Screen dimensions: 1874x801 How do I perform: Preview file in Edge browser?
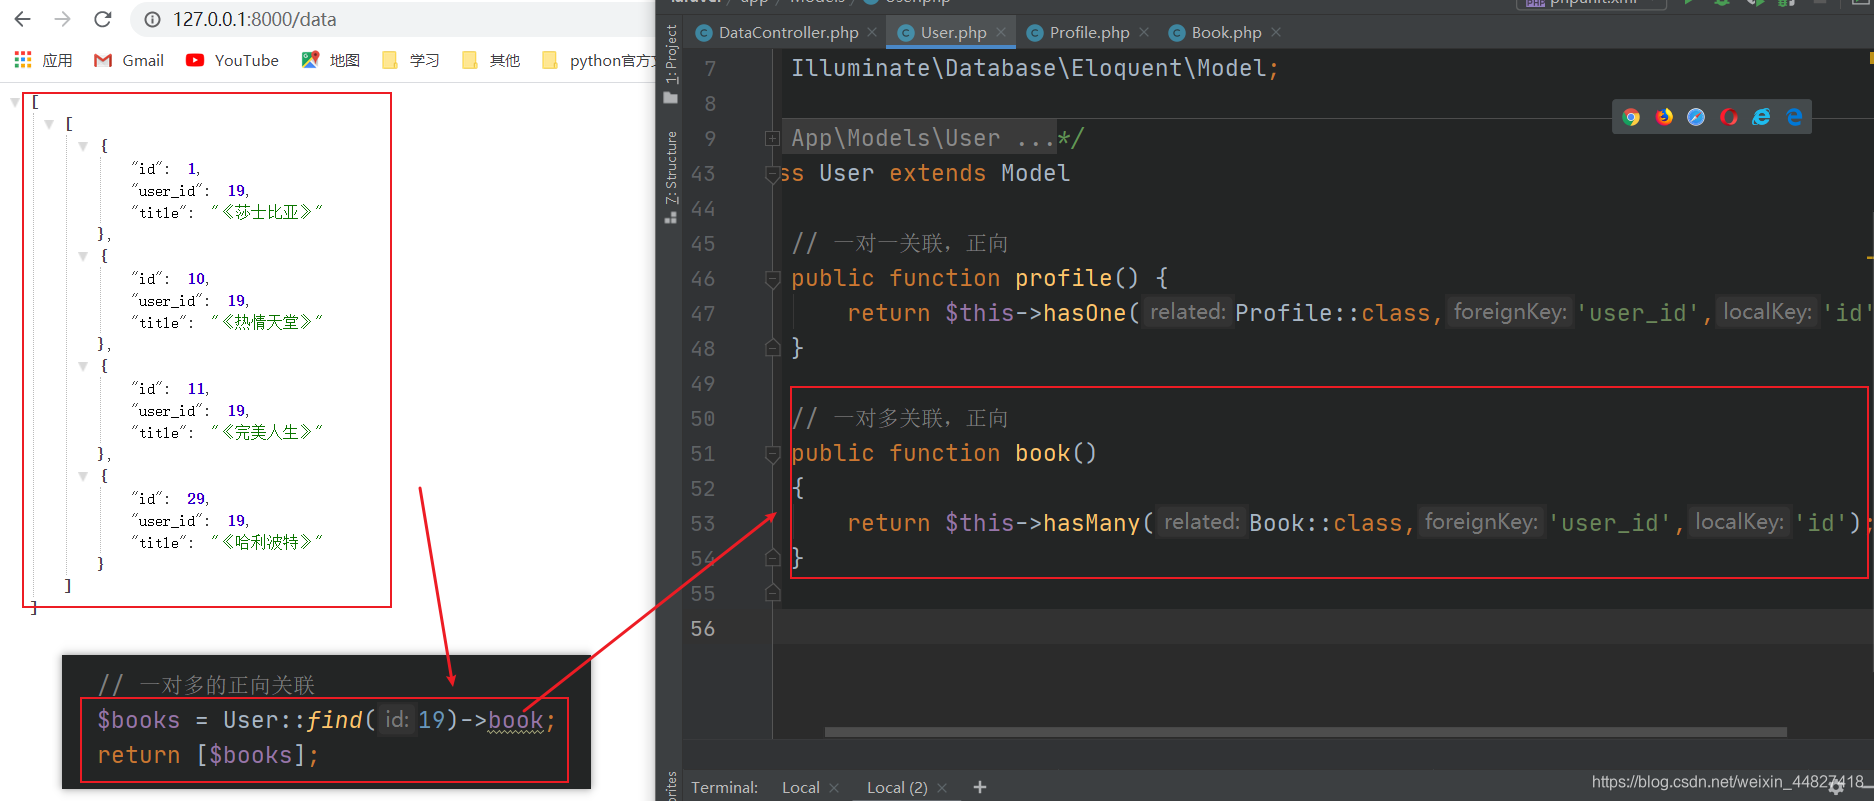point(1794,117)
